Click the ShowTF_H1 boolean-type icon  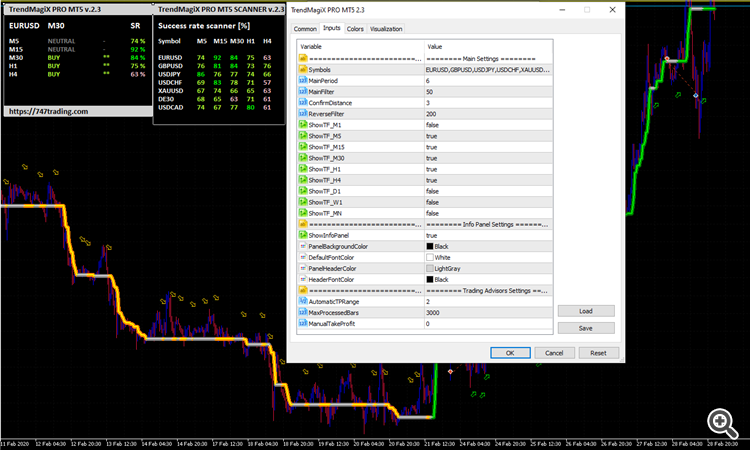click(303, 168)
